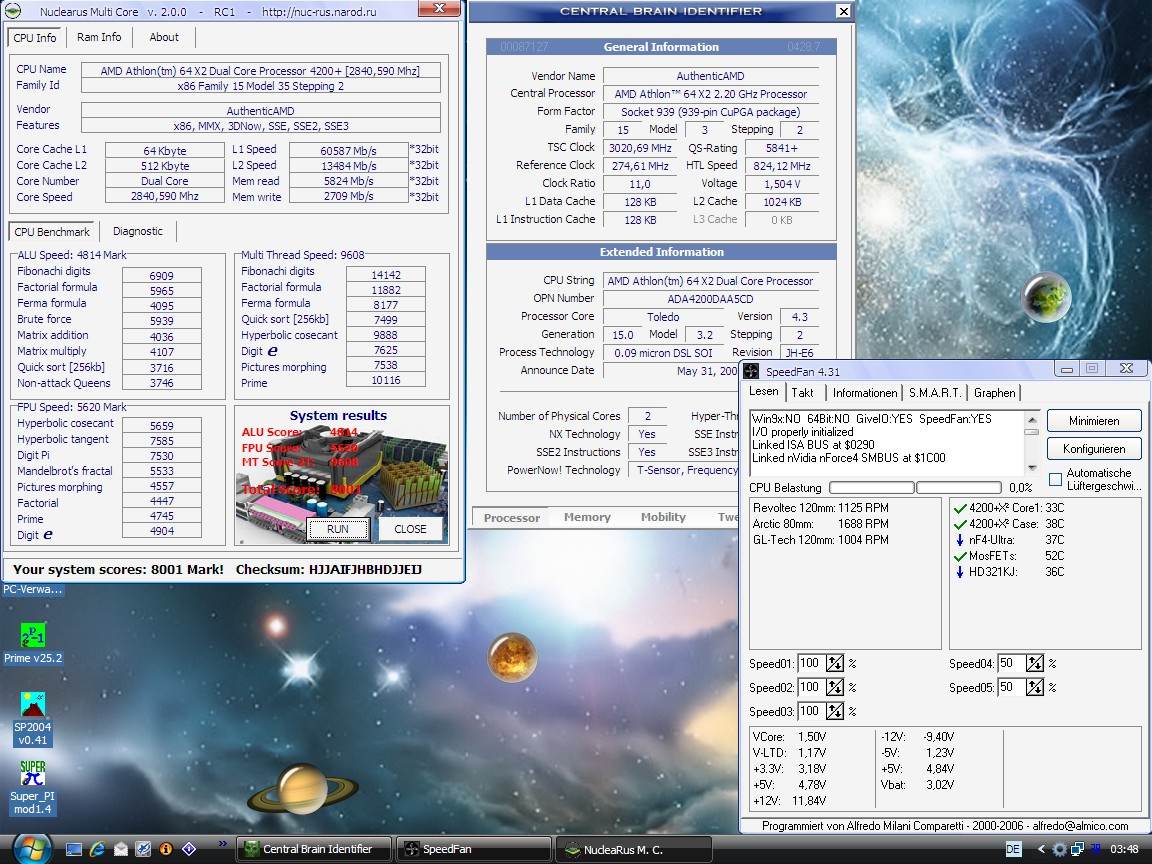Click the GL-Tech 120mm: 1004 RPM row

[821, 540]
